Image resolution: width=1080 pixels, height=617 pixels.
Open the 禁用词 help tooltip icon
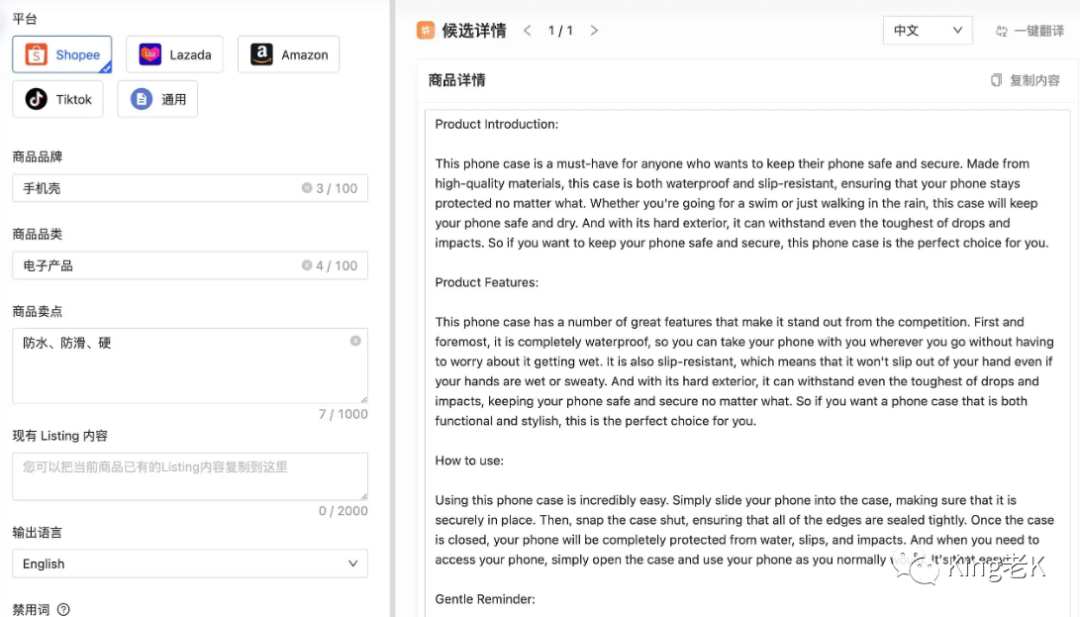(x=63, y=609)
